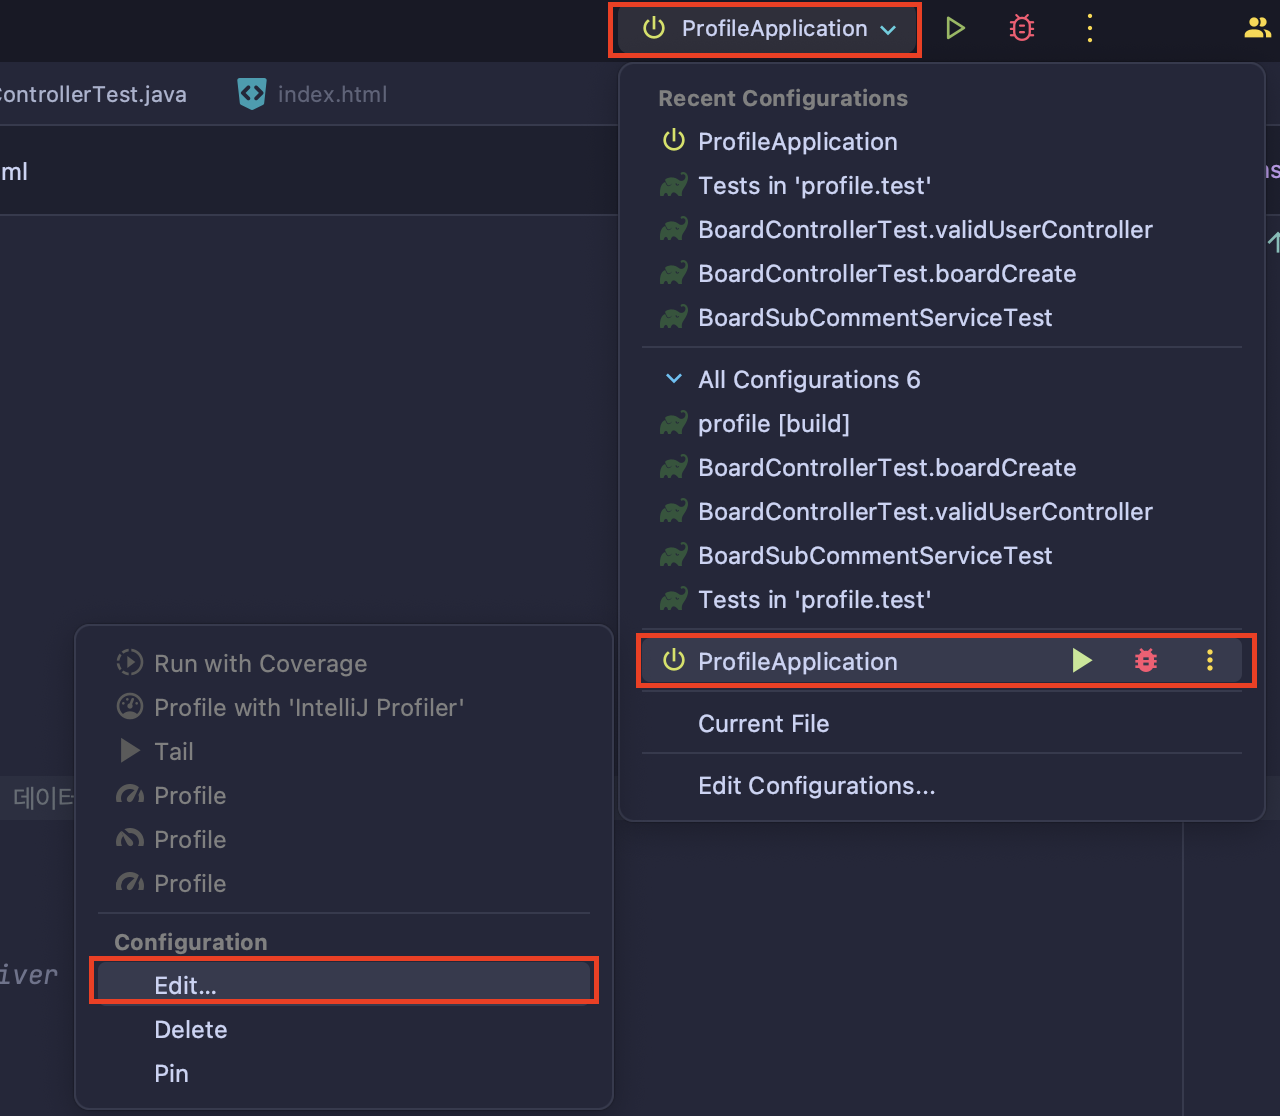Choose the Tail option
Image resolution: width=1280 pixels, height=1116 pixels.
(344, 751)
